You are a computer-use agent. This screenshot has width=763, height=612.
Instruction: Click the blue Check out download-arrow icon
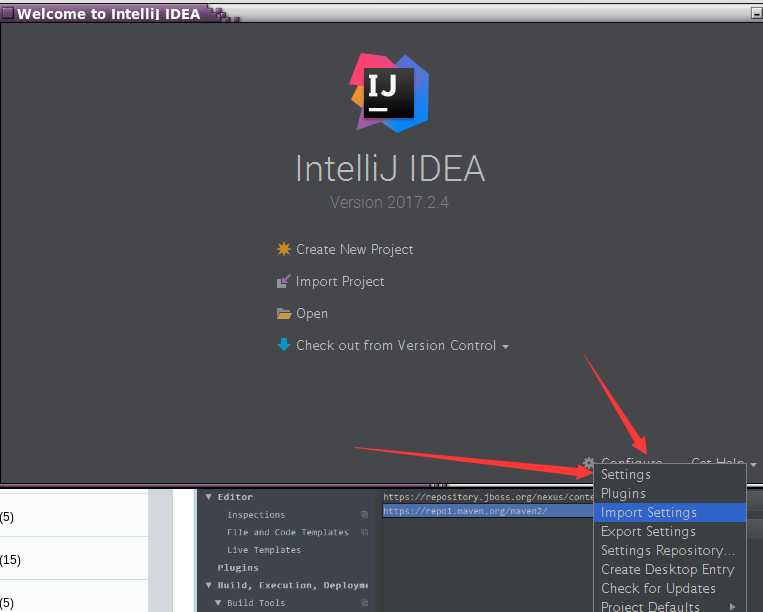pos(284,344)
